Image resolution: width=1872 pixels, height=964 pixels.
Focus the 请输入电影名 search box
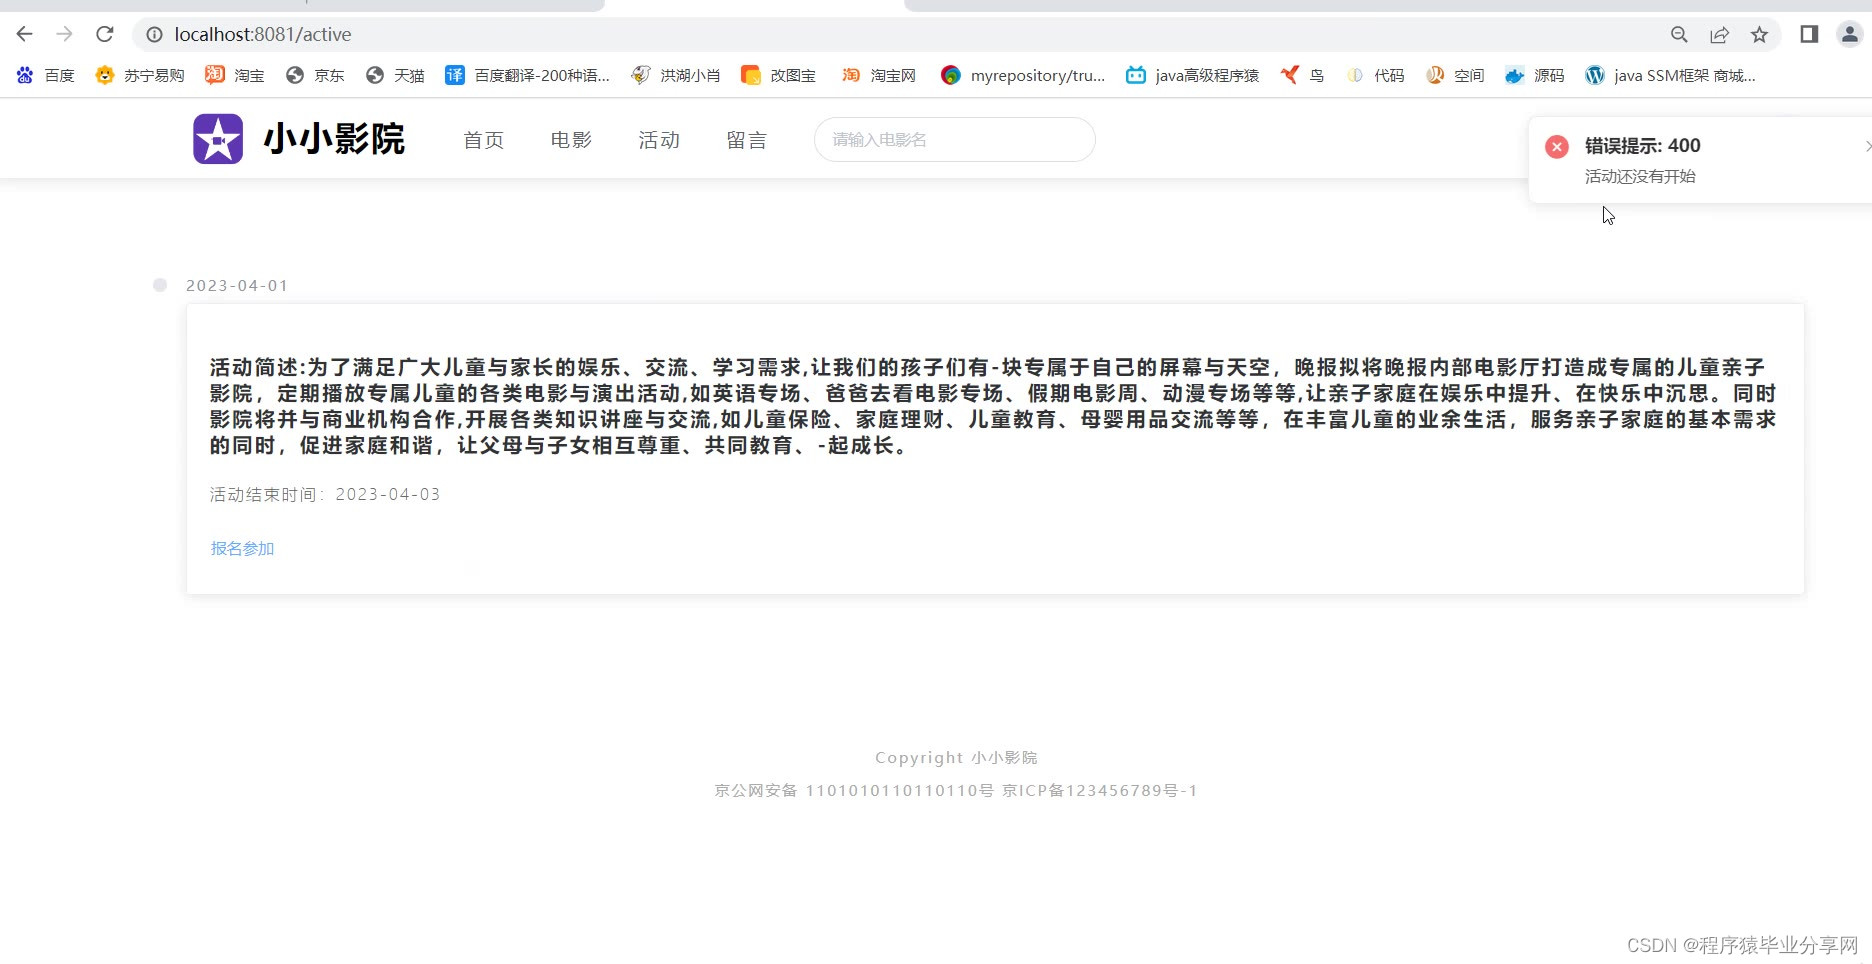click(x=955, y=140)
